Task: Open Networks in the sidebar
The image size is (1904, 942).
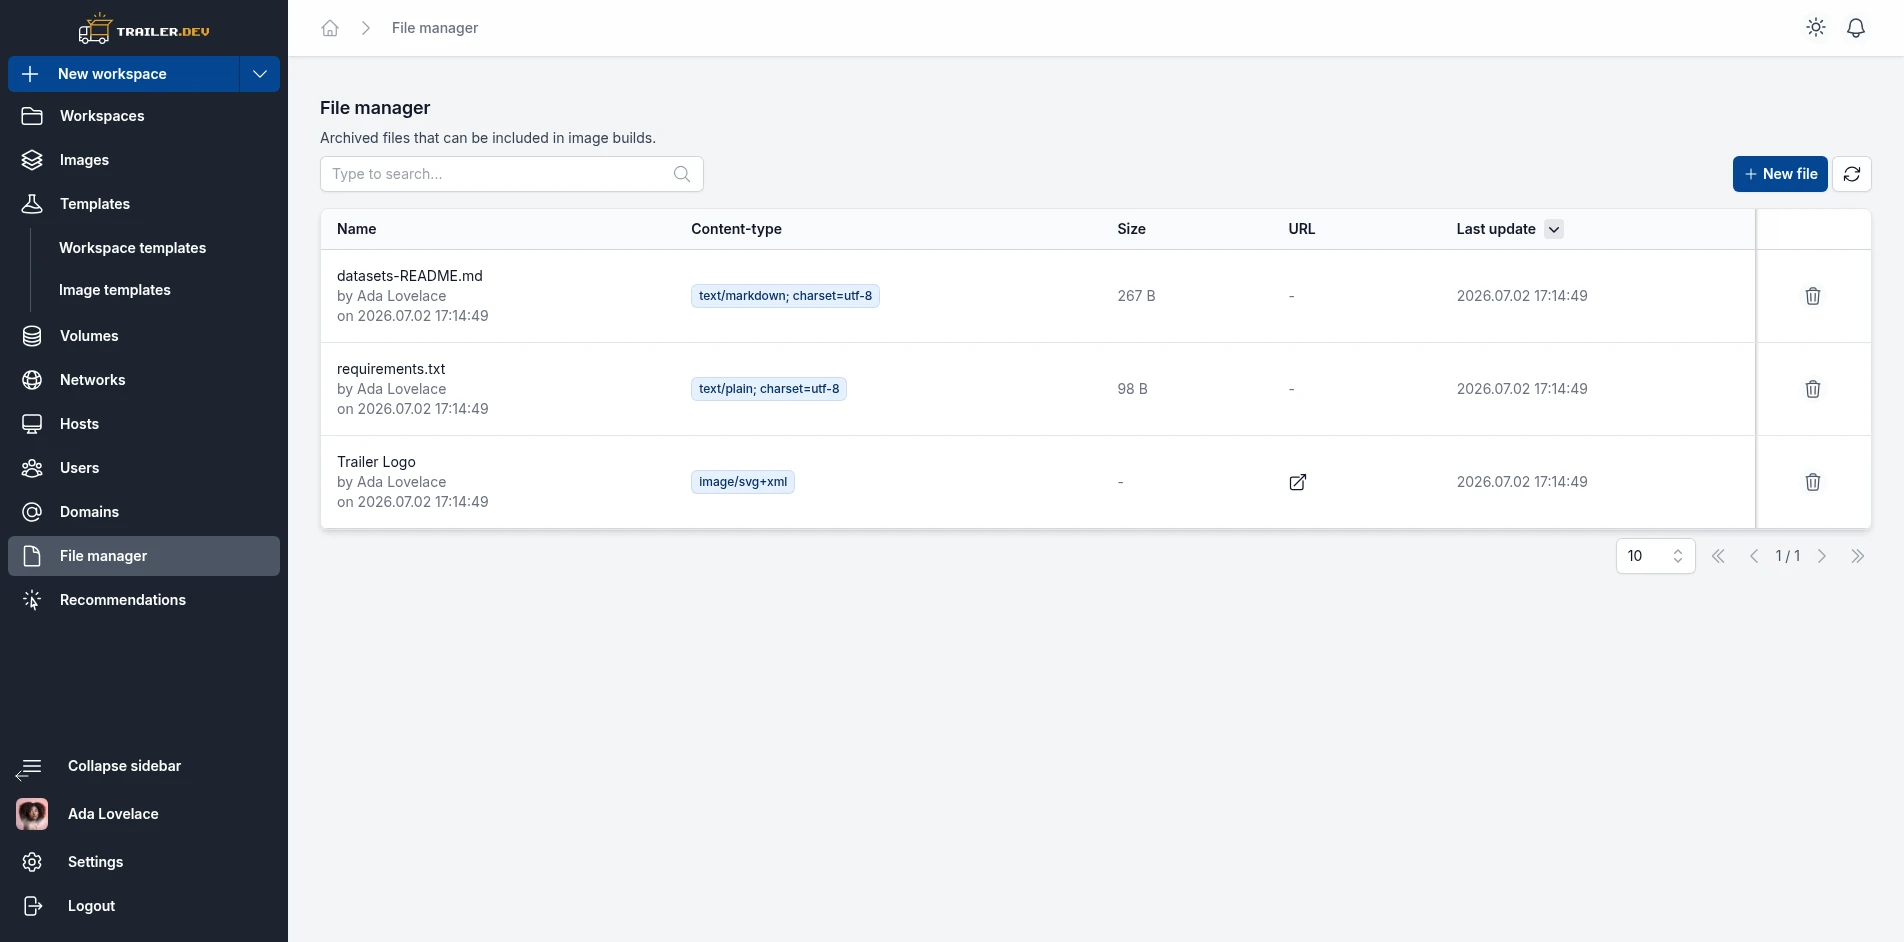Action: pyautogui.click(x=144, y=380)
